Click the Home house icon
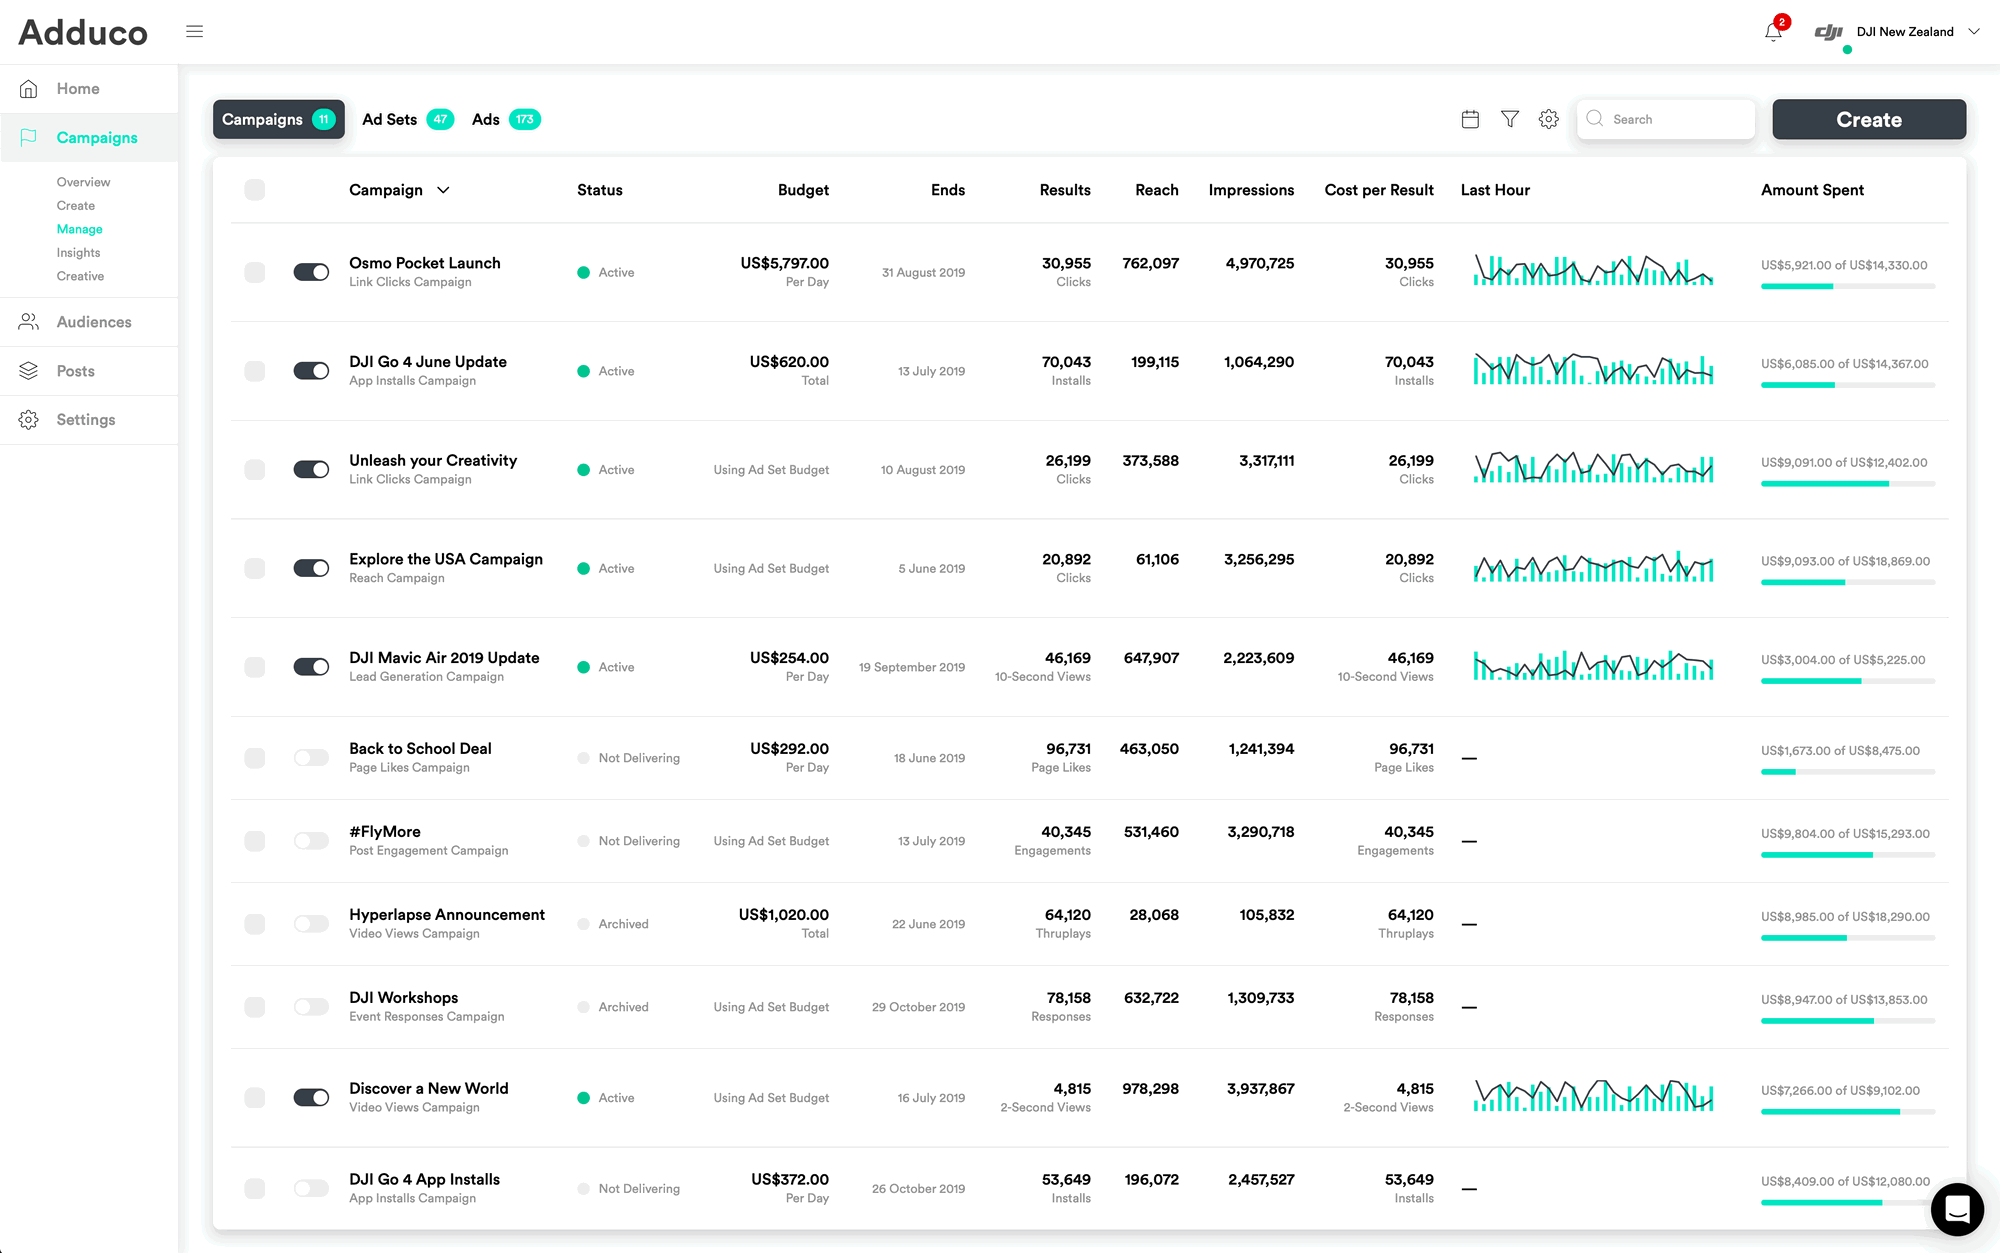 pos(29,89)
